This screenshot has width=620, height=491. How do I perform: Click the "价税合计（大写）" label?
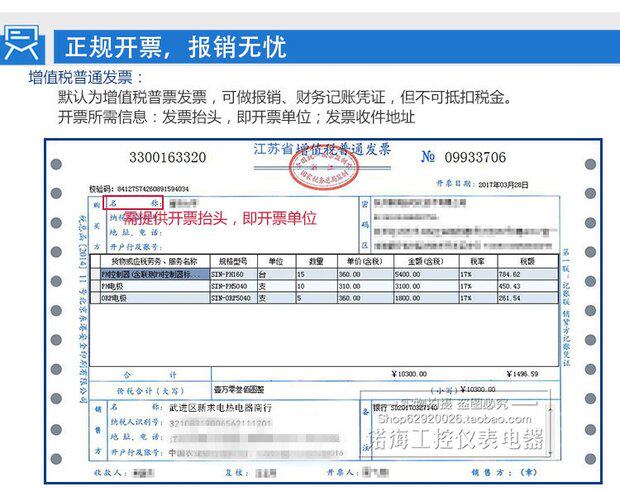tap(150, 391)
